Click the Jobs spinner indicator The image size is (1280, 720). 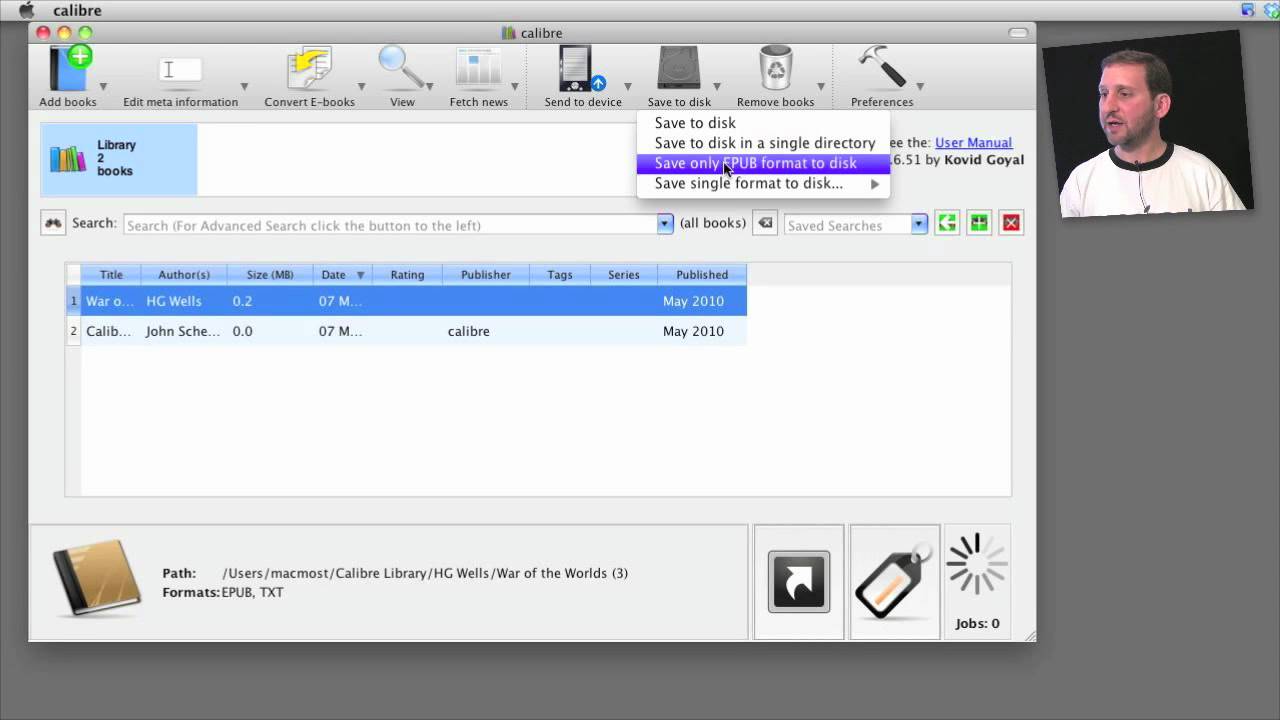tap(977, 566)
